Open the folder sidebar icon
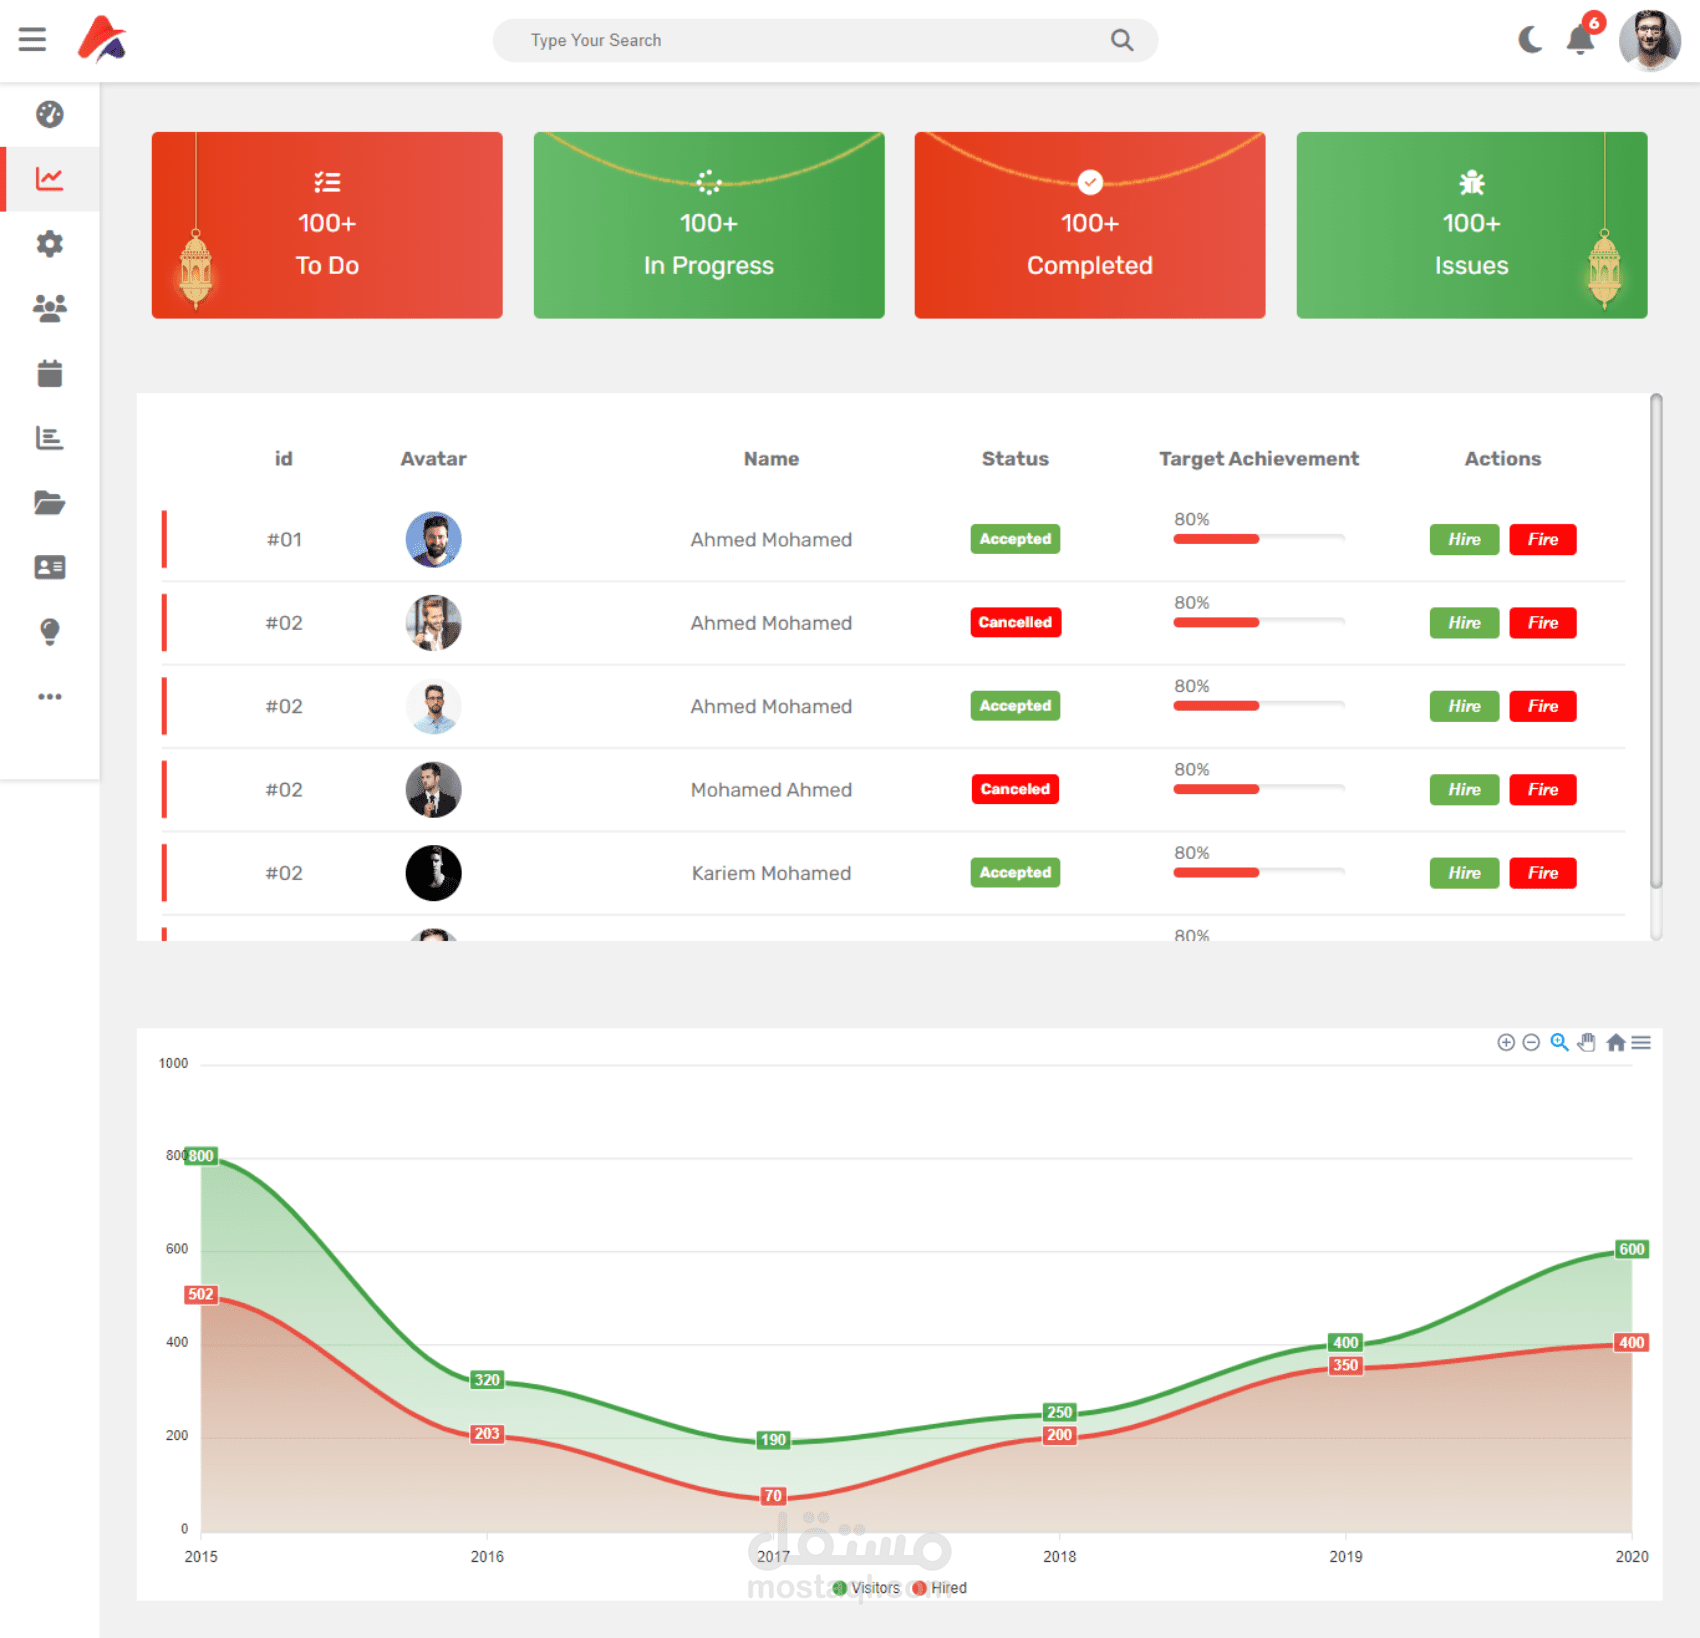Image resolution: width=1700 pixels, height=1638 pixels. [x=50, y=502]
